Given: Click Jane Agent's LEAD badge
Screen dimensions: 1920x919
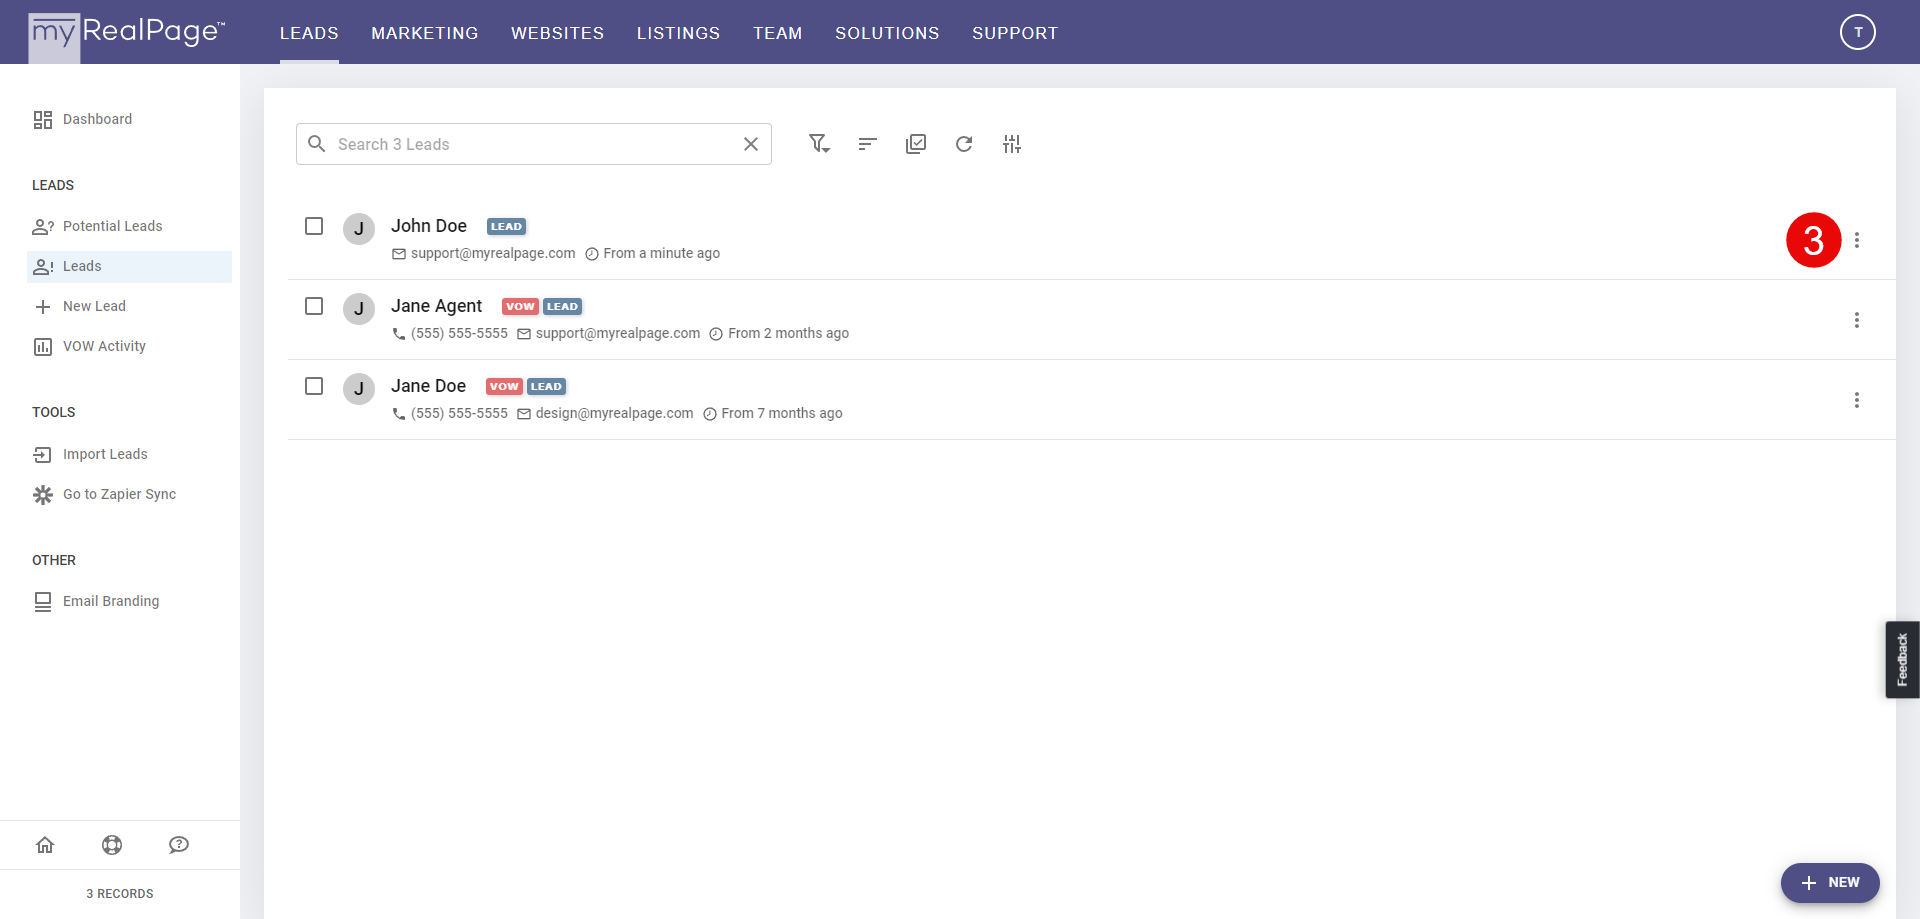Looking at the screenshot, I should [x=562, y=307].
